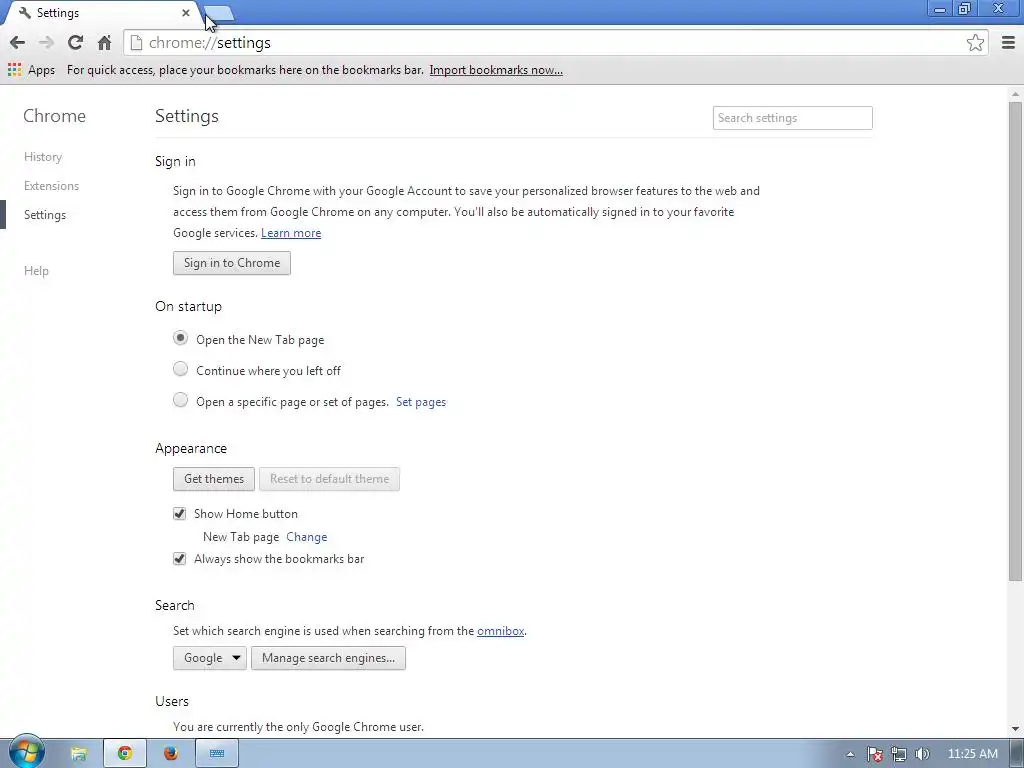Select Open the New Tab page
The width and height of the screenshot is (1024, 768).
(180, 338)
